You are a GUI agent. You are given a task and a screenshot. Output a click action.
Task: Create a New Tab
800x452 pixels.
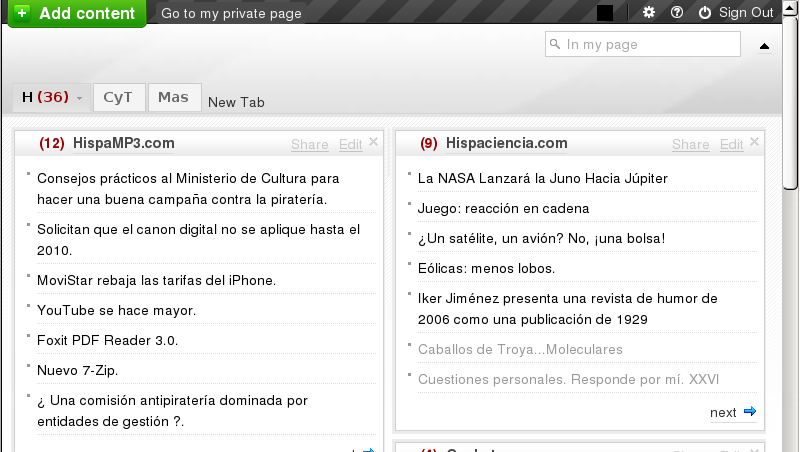click(236, 102)
